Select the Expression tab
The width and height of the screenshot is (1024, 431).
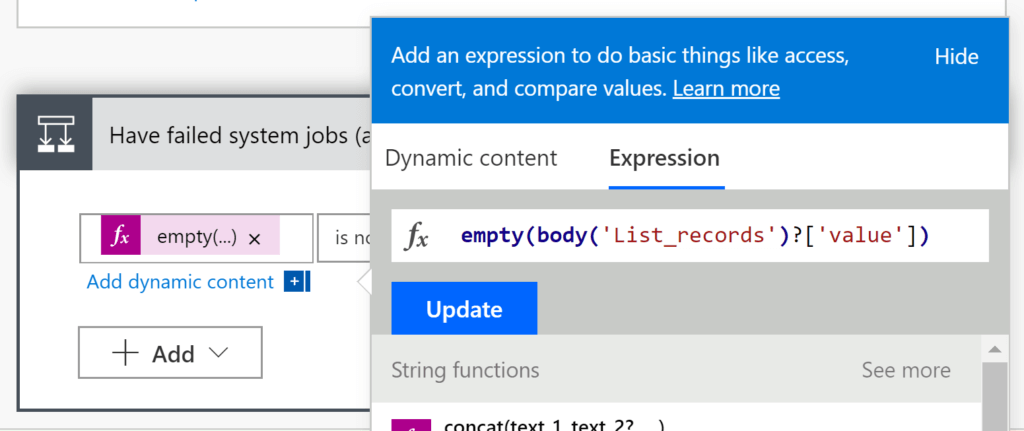coord(664,158)
